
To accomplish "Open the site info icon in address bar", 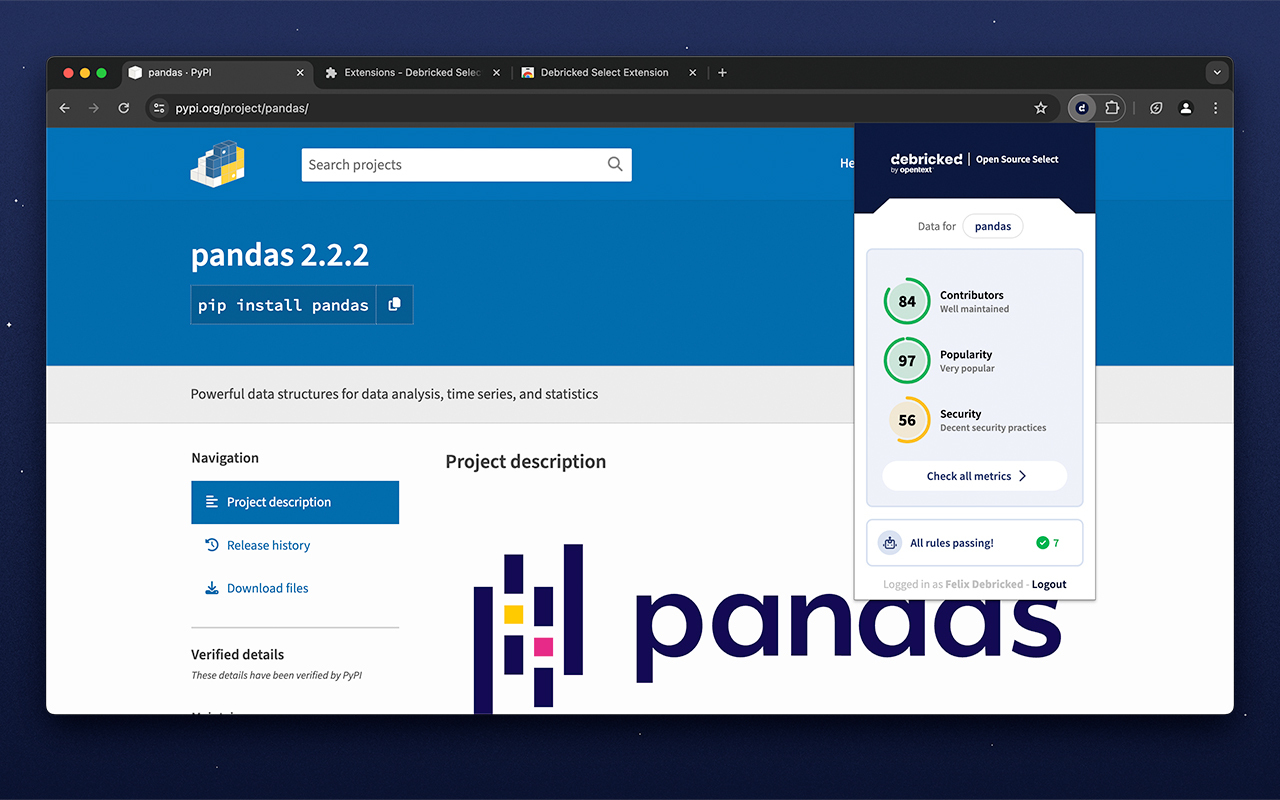I will tap(159, 108).
